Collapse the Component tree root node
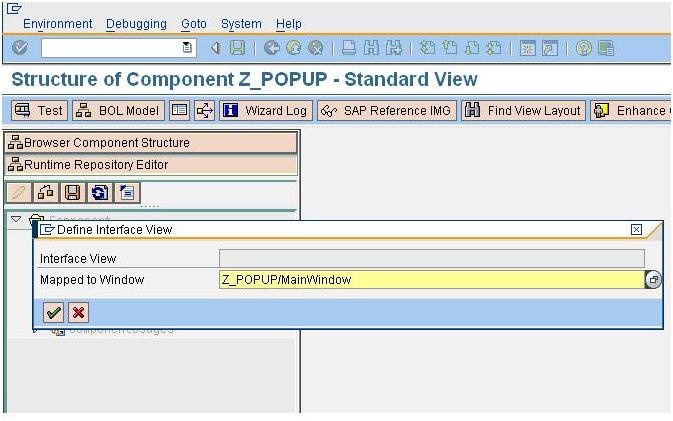 (x=16, y=219)
